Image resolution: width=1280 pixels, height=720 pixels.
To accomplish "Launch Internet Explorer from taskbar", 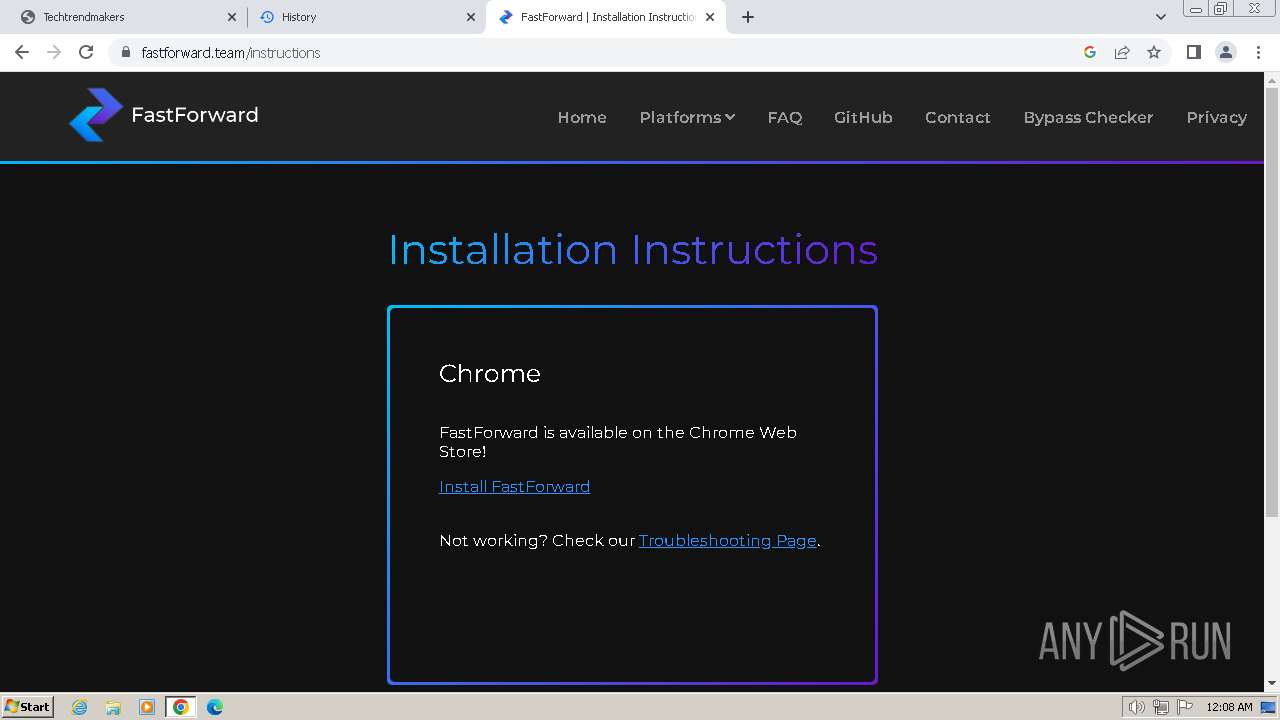I will pyautogui.click(x=79, y=707).
